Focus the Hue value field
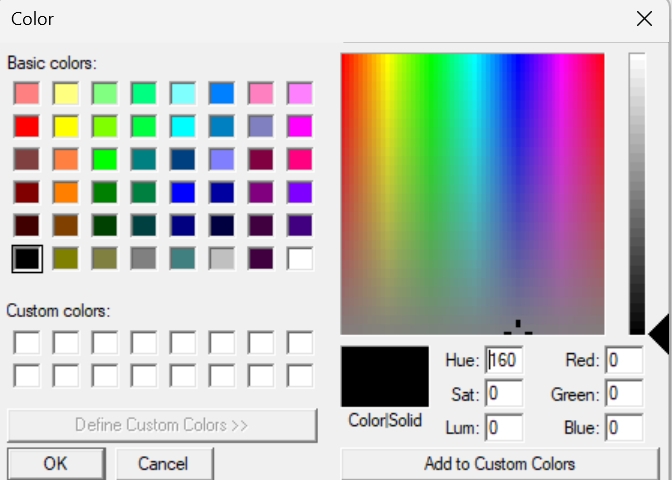Screen dimensions: 672x480 pyautogui.click(x=504, y=361)
